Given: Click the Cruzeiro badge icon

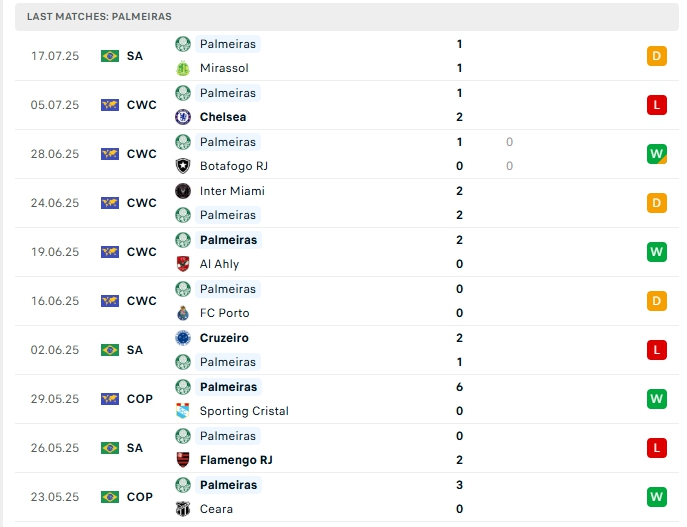Looking at the screenshot, I should (182, 338).
